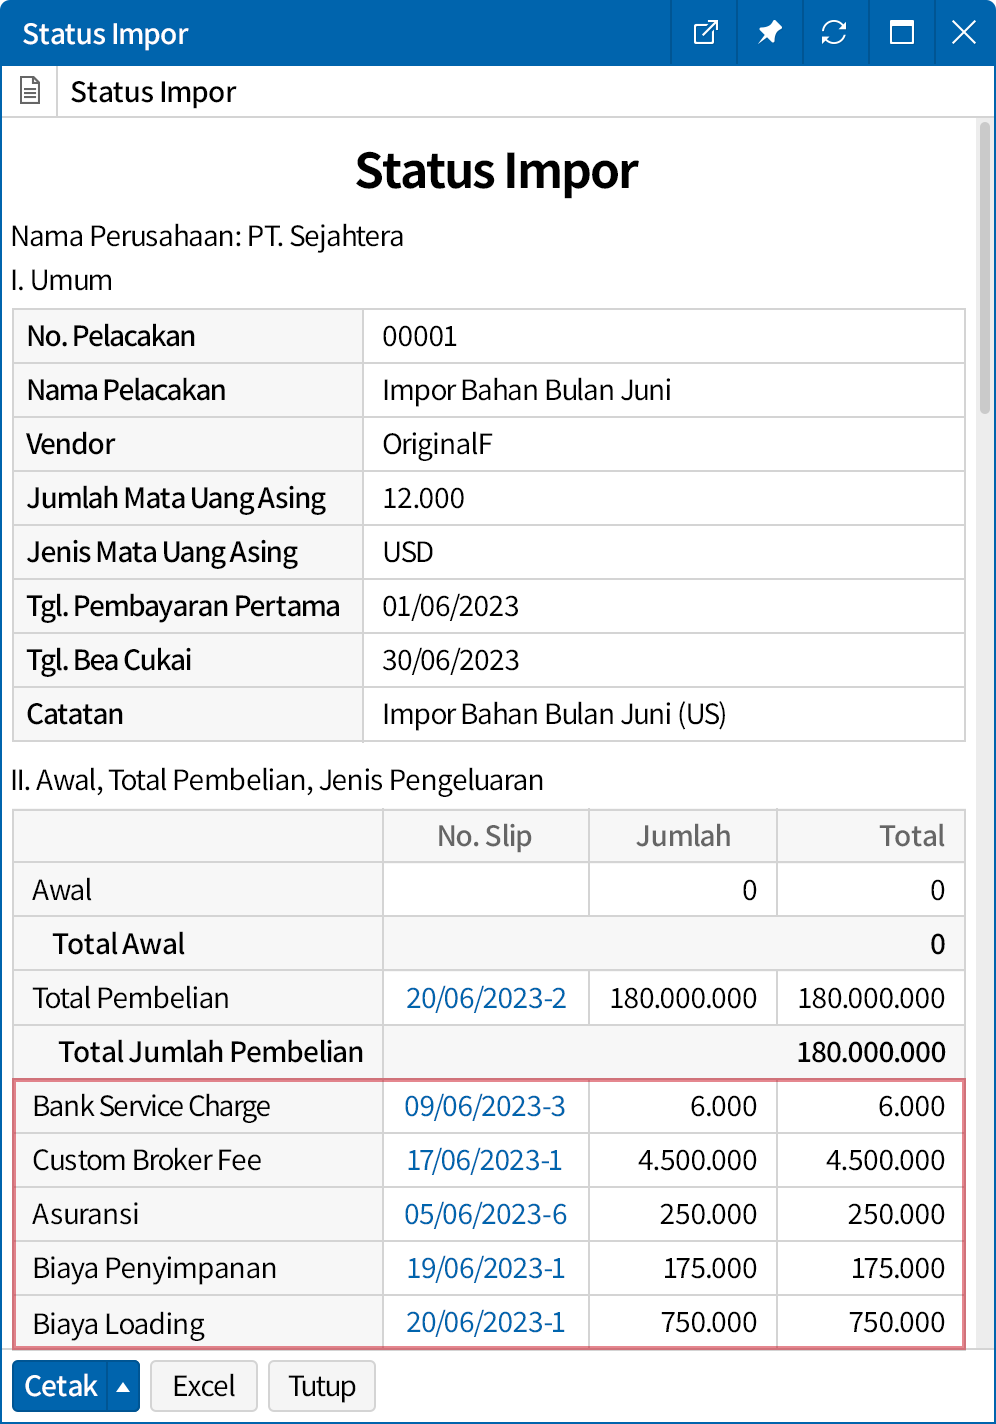The width and height of the screenshot is (996, 1424).
Task: Pin the Status Impor window
Action: coord(770,33)
